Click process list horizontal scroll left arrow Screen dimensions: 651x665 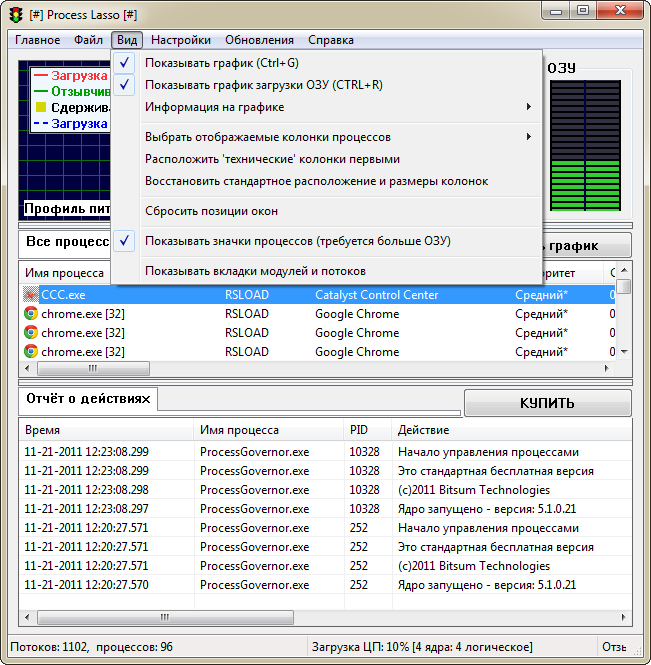tap(27, 368)
